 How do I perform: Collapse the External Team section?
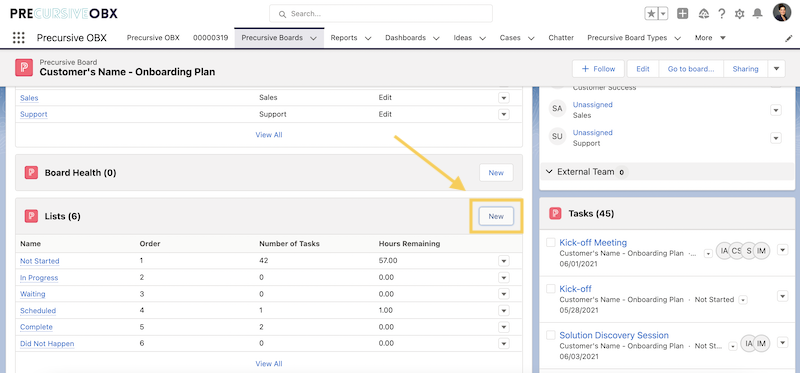(549, 172)
